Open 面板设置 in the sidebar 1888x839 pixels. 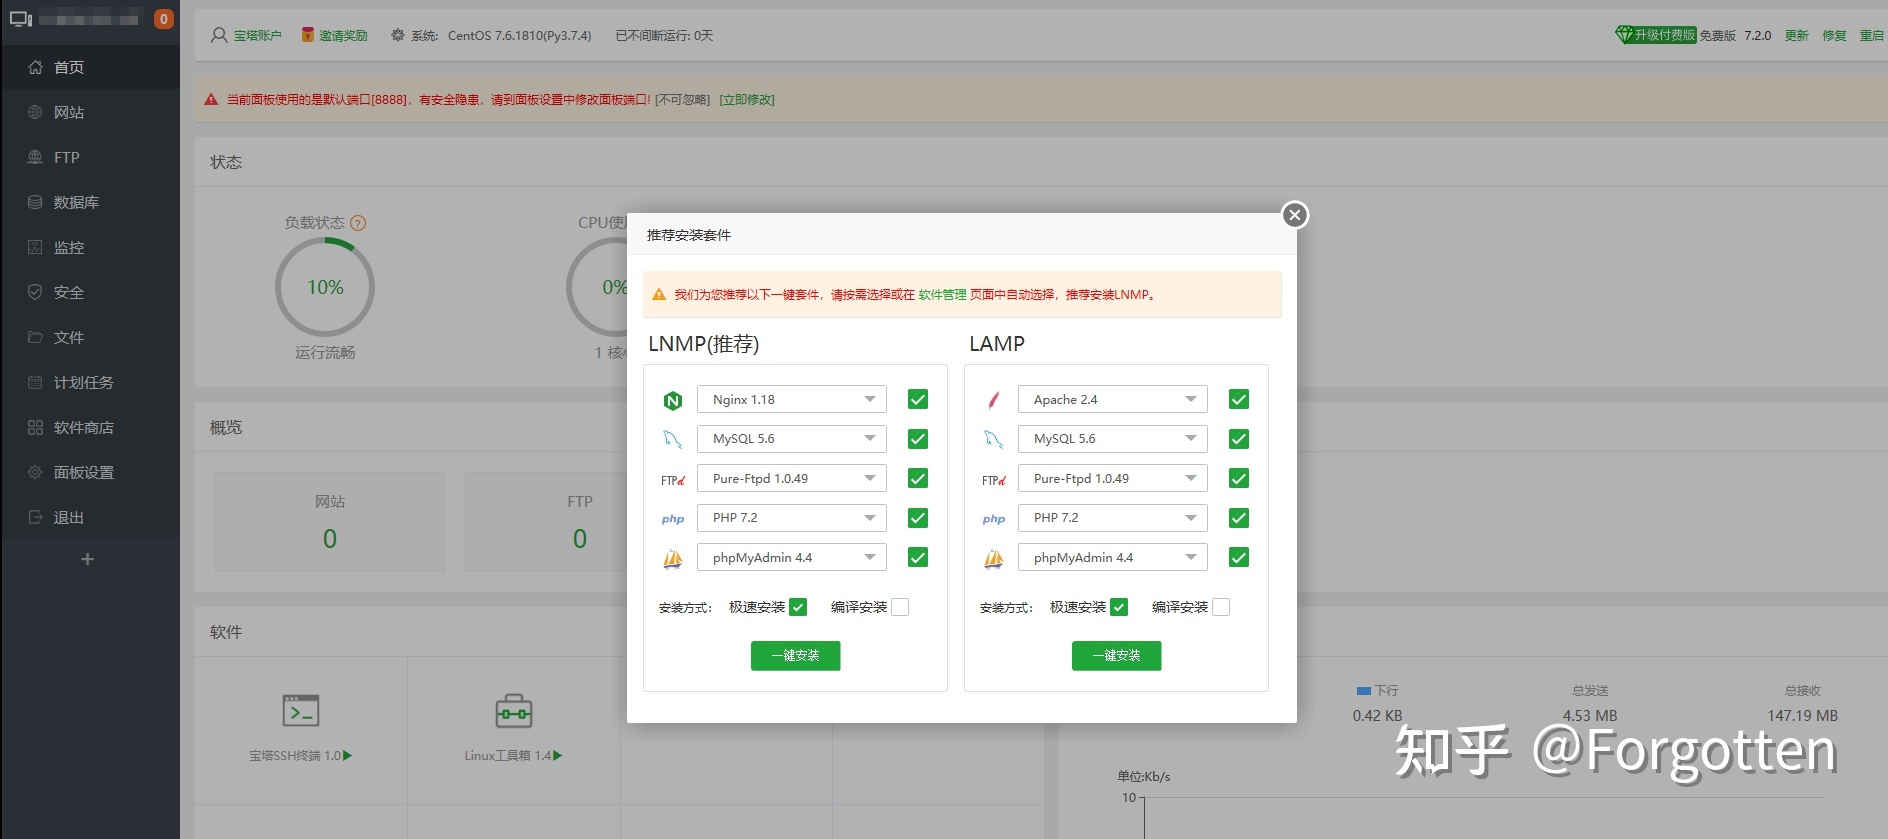(90, 472)
